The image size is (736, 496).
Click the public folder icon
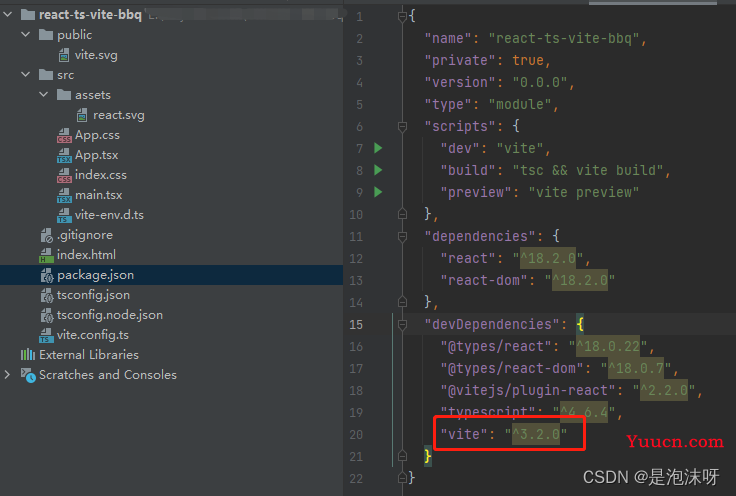coord(46,35)
